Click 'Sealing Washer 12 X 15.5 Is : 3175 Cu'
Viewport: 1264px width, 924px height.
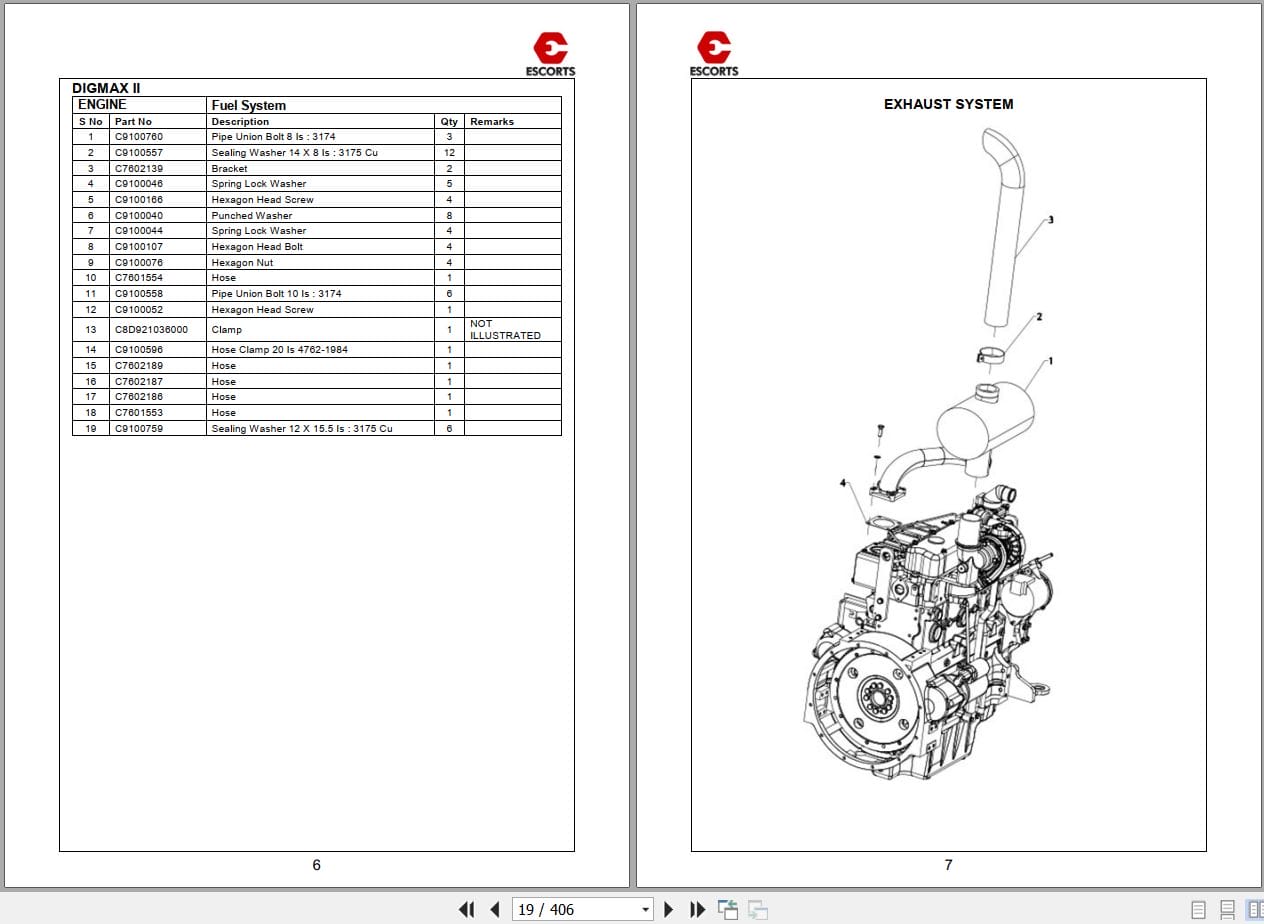[301, 428]
